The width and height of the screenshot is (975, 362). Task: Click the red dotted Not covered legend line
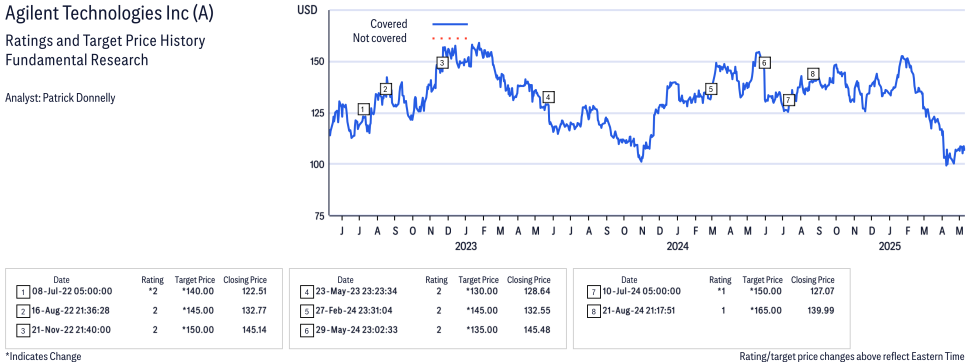click(x=450, y=39)
